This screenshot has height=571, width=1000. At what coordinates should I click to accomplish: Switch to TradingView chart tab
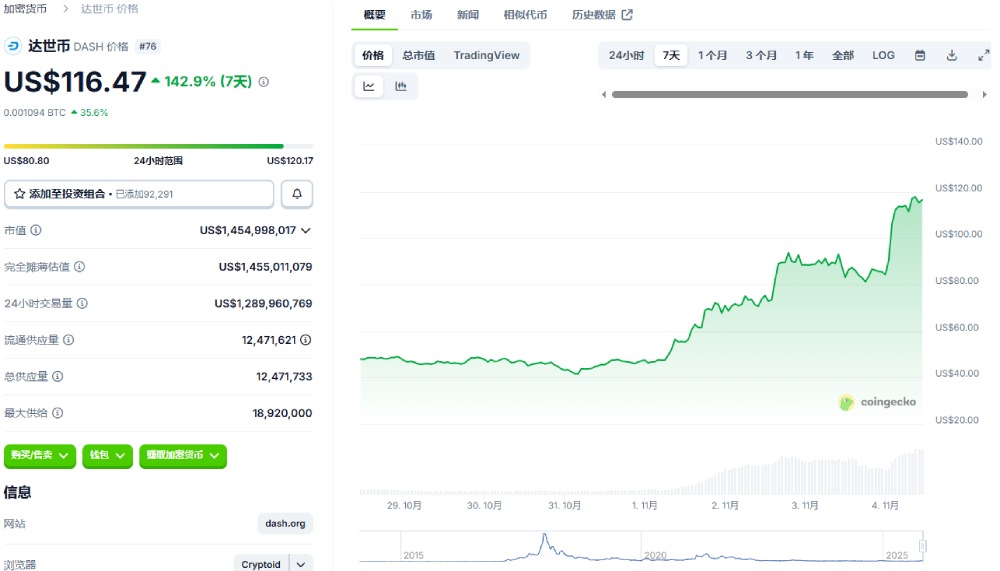[x=487, y=56]
